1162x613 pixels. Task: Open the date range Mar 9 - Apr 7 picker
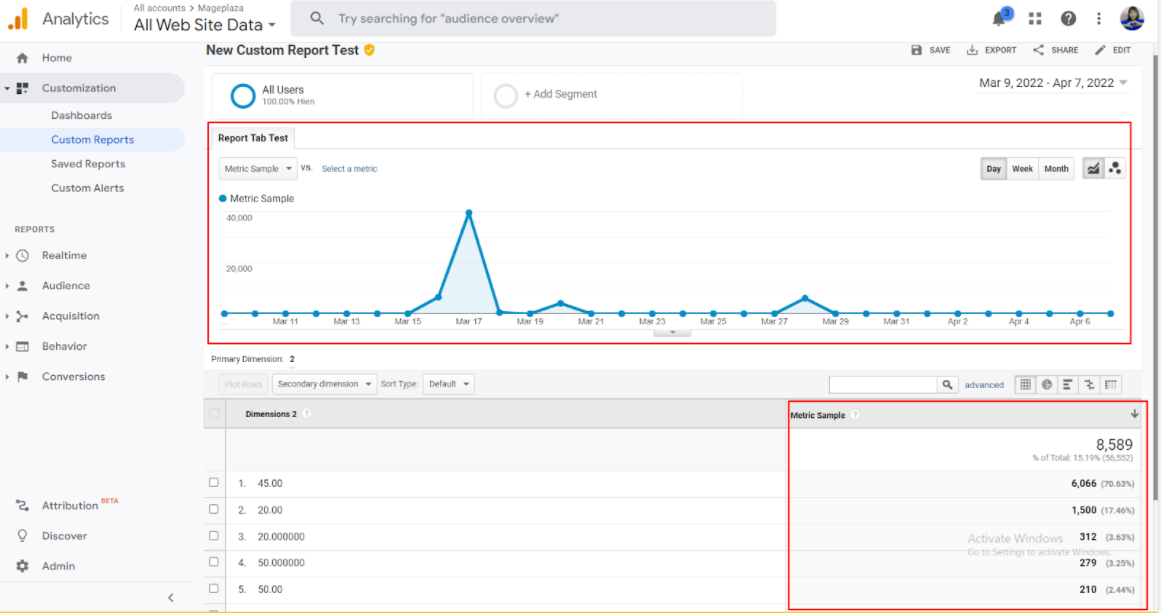tap(1053, 83)
